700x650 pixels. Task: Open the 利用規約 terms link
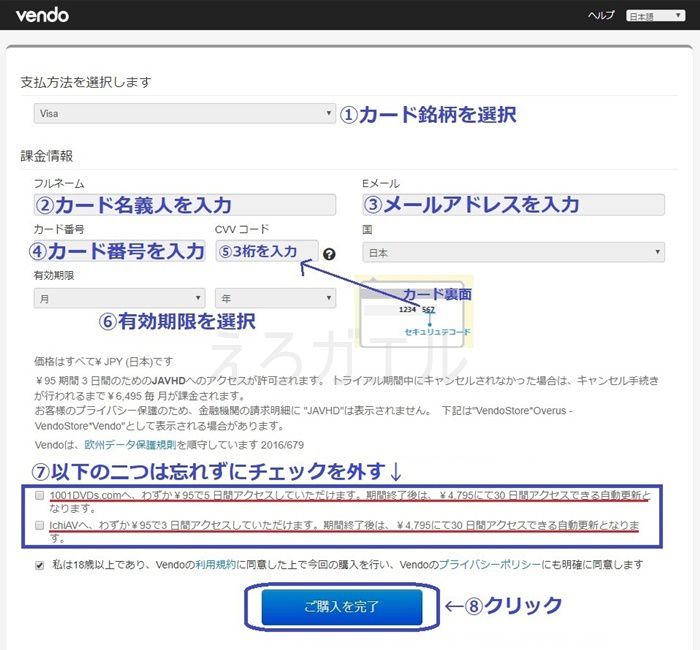pos(216,565)
